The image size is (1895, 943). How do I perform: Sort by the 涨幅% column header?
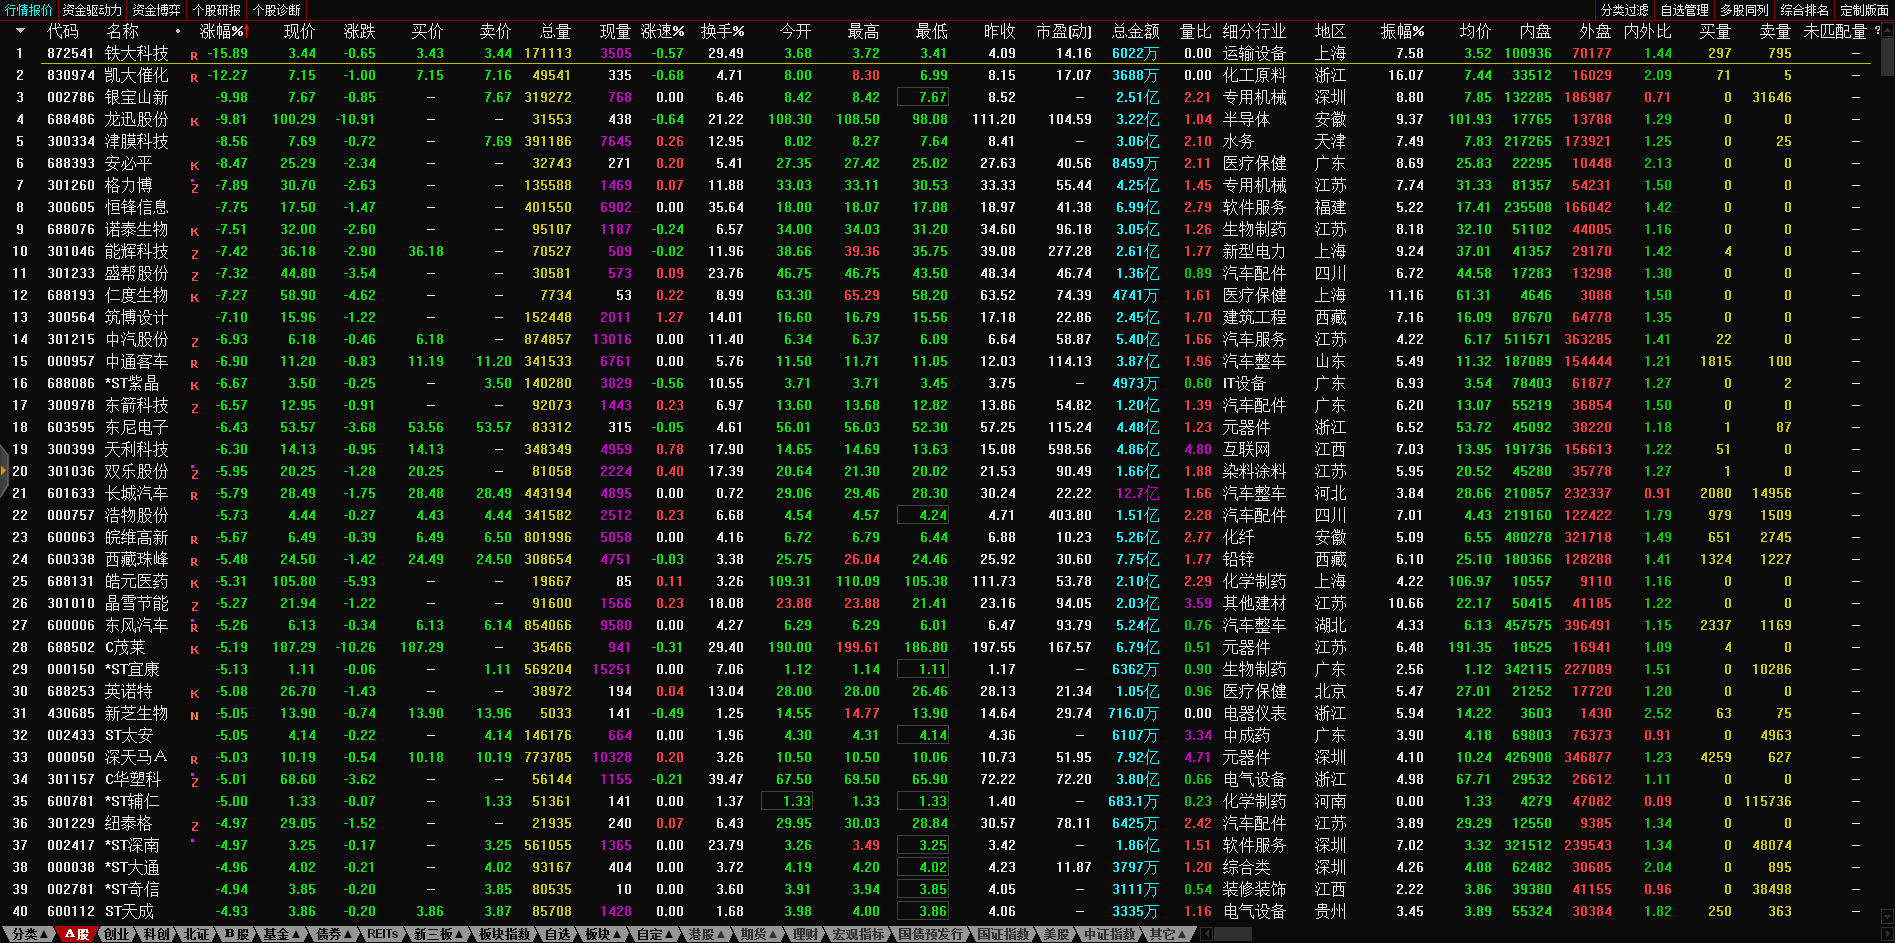(x=222, y=31)
